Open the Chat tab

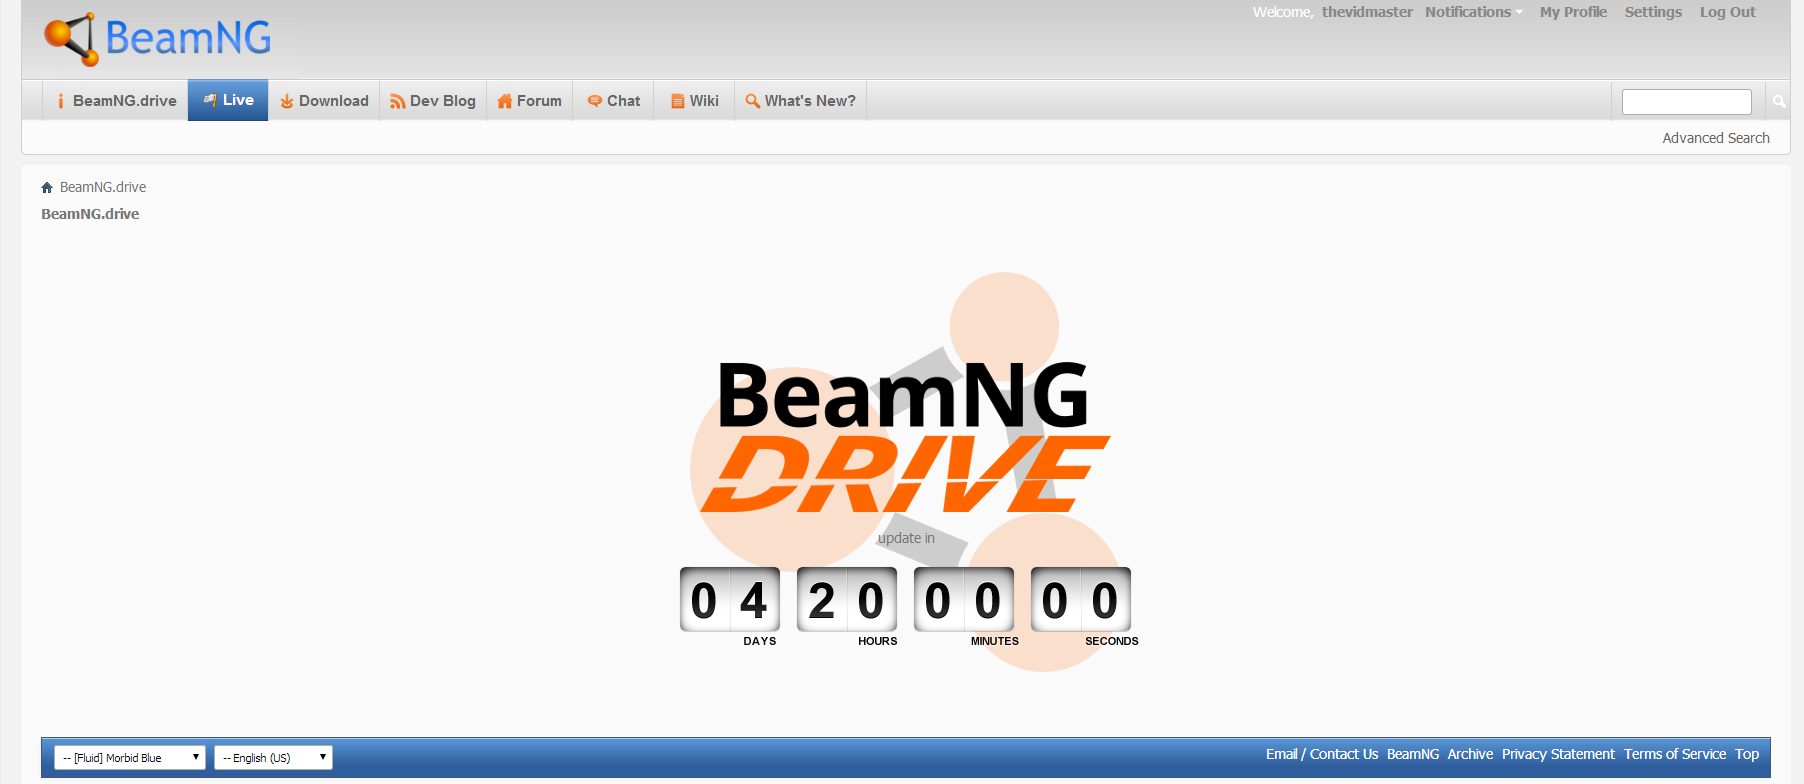[x=613, y=101]
